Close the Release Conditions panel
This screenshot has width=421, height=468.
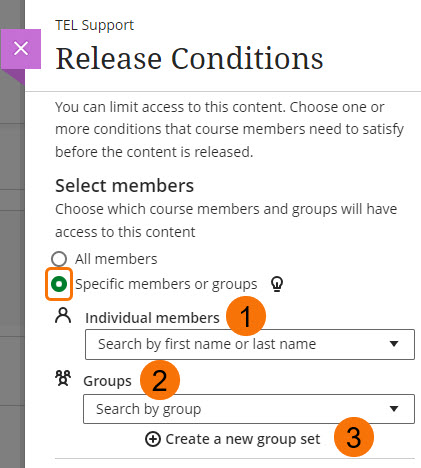click(21, 49)
